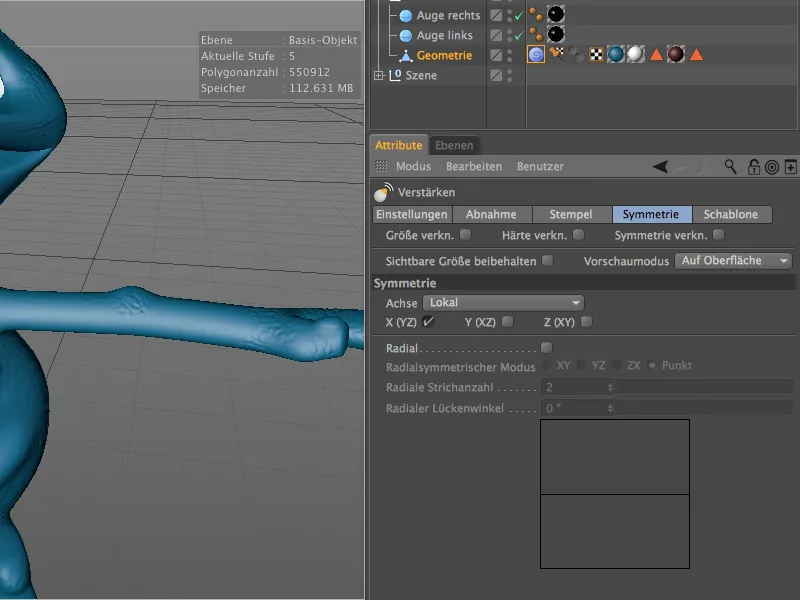Open the Attribute manager search magnifier

(x=731, y=166)
